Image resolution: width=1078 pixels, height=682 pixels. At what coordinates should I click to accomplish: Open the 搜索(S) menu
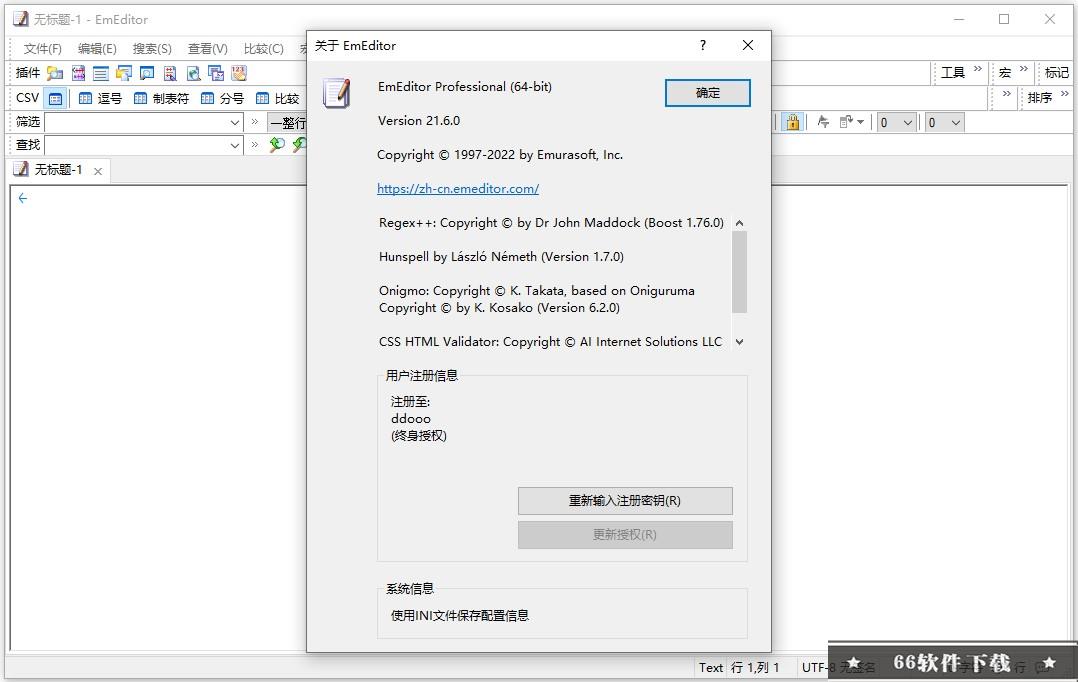pos(152,48)
